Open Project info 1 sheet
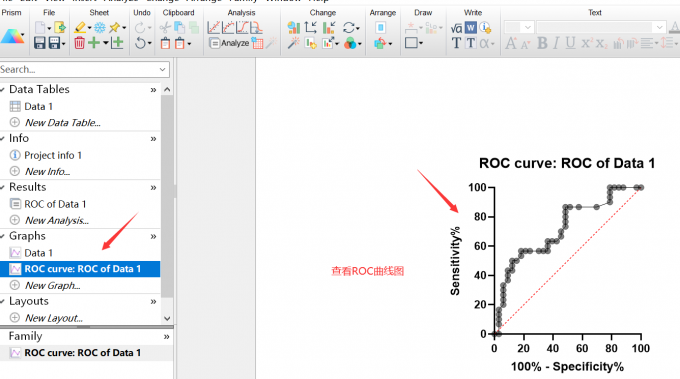680x379 pixels. pyautogui.click(x=53, y=155)
